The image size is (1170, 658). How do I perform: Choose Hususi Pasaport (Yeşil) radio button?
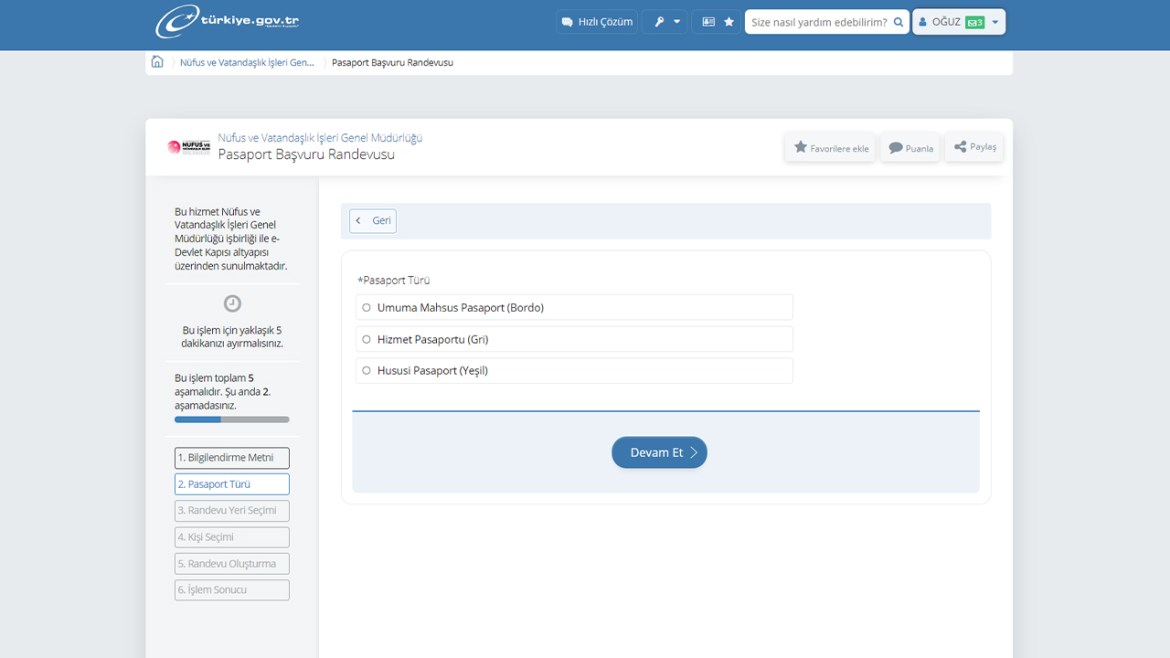[366, 371]
